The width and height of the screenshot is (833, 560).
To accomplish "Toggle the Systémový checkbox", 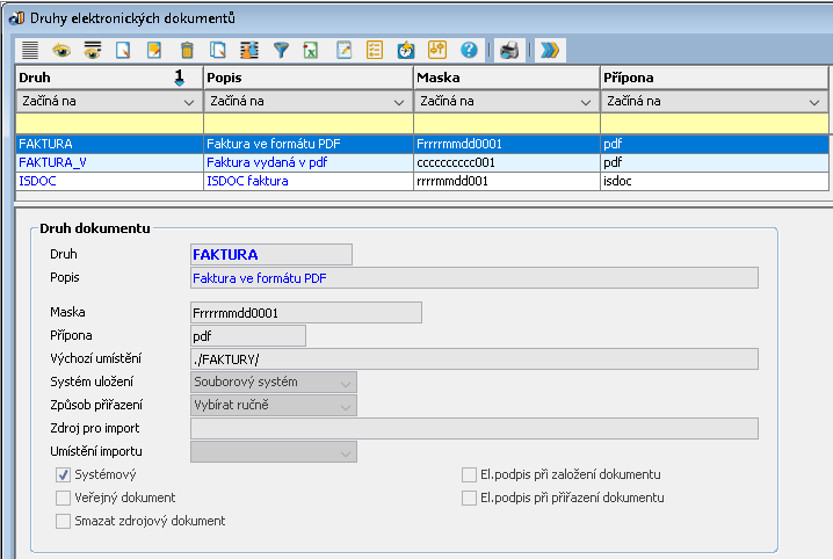I will pyautogui.click(x=64, y=475).
